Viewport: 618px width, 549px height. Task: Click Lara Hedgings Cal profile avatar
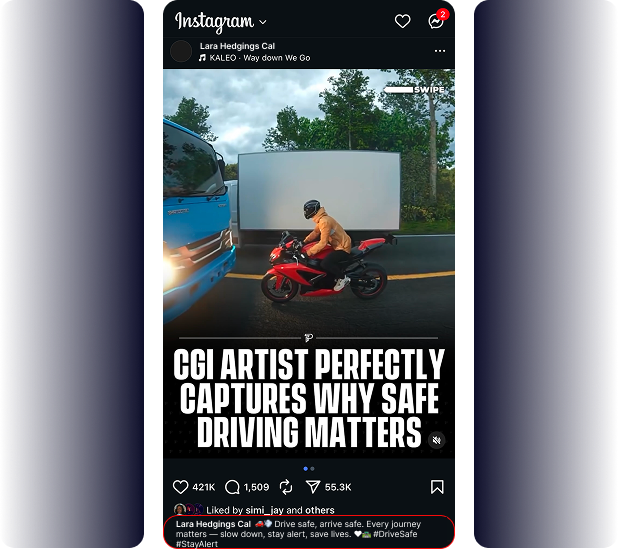(181, 51)
